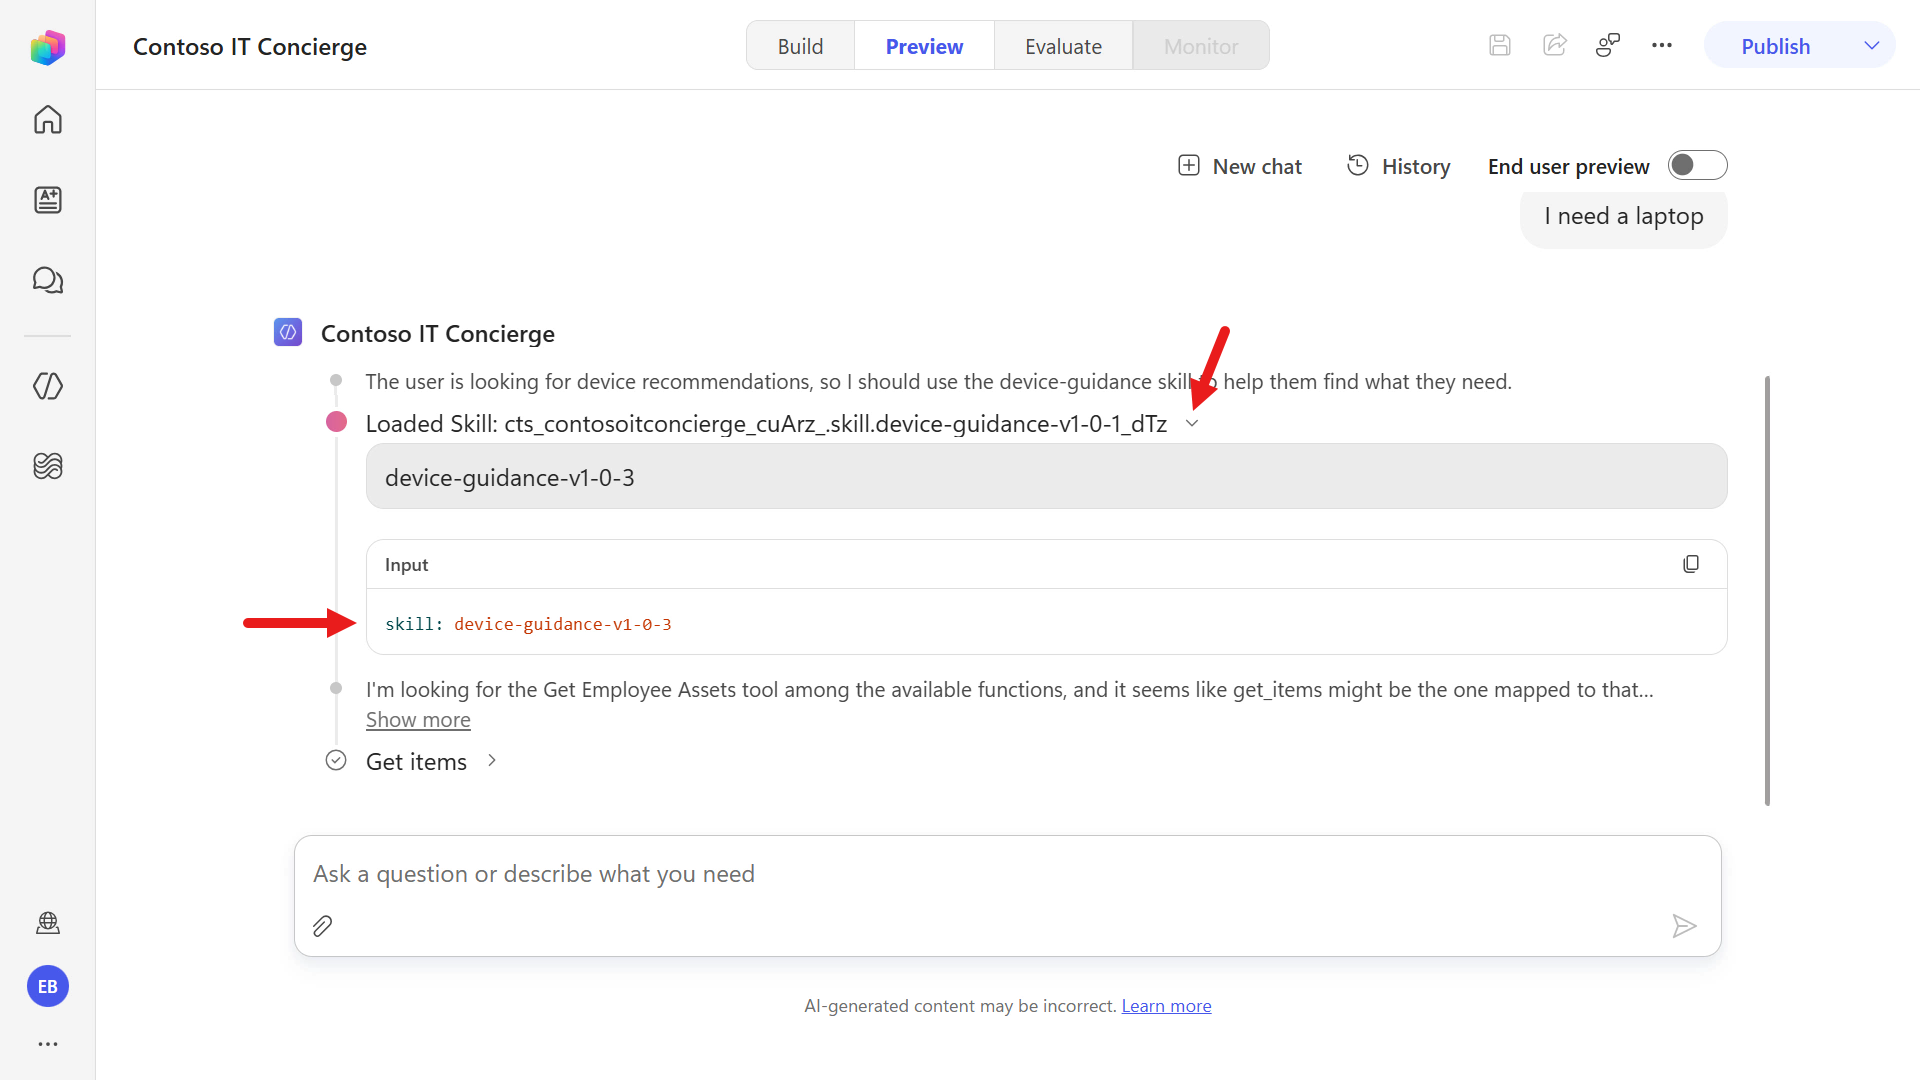Open the Learn more link
The width and height of the screenshot is (1920, 1080).
coord(1166,1006)
